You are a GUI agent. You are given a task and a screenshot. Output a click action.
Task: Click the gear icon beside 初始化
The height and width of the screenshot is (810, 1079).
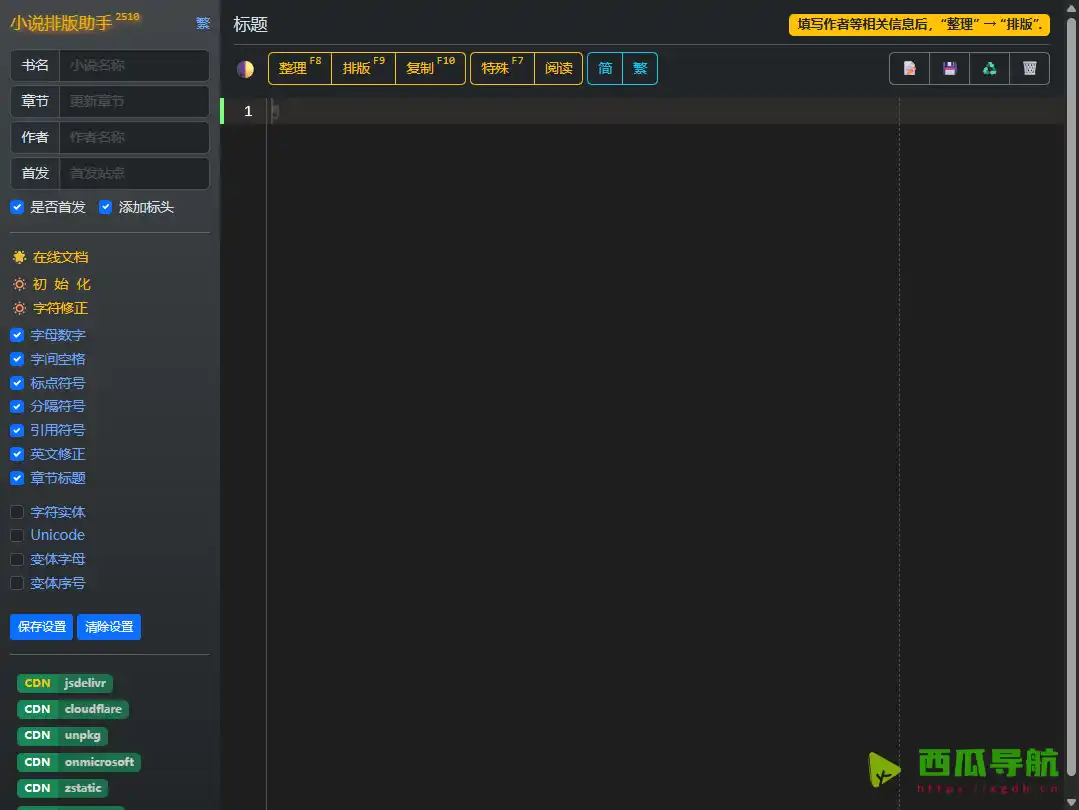coord(19,284)
